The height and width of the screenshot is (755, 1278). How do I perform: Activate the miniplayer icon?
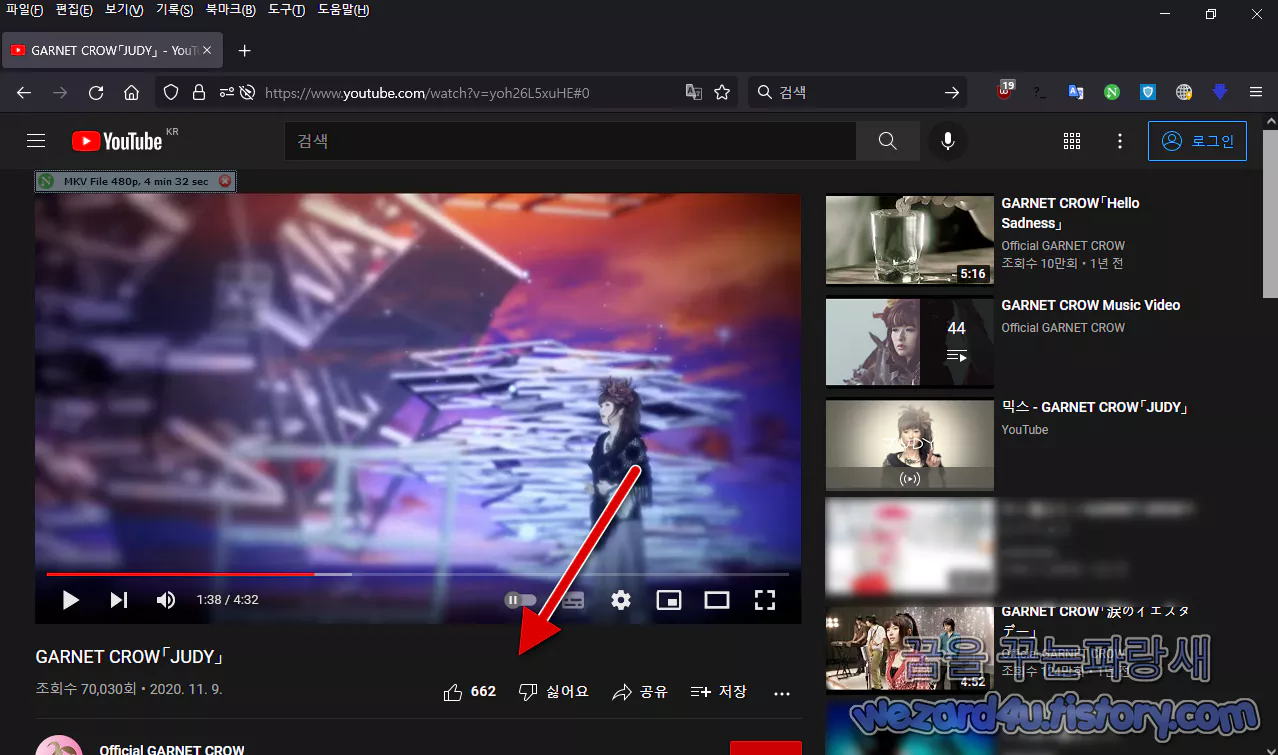(x=668, y=599)
